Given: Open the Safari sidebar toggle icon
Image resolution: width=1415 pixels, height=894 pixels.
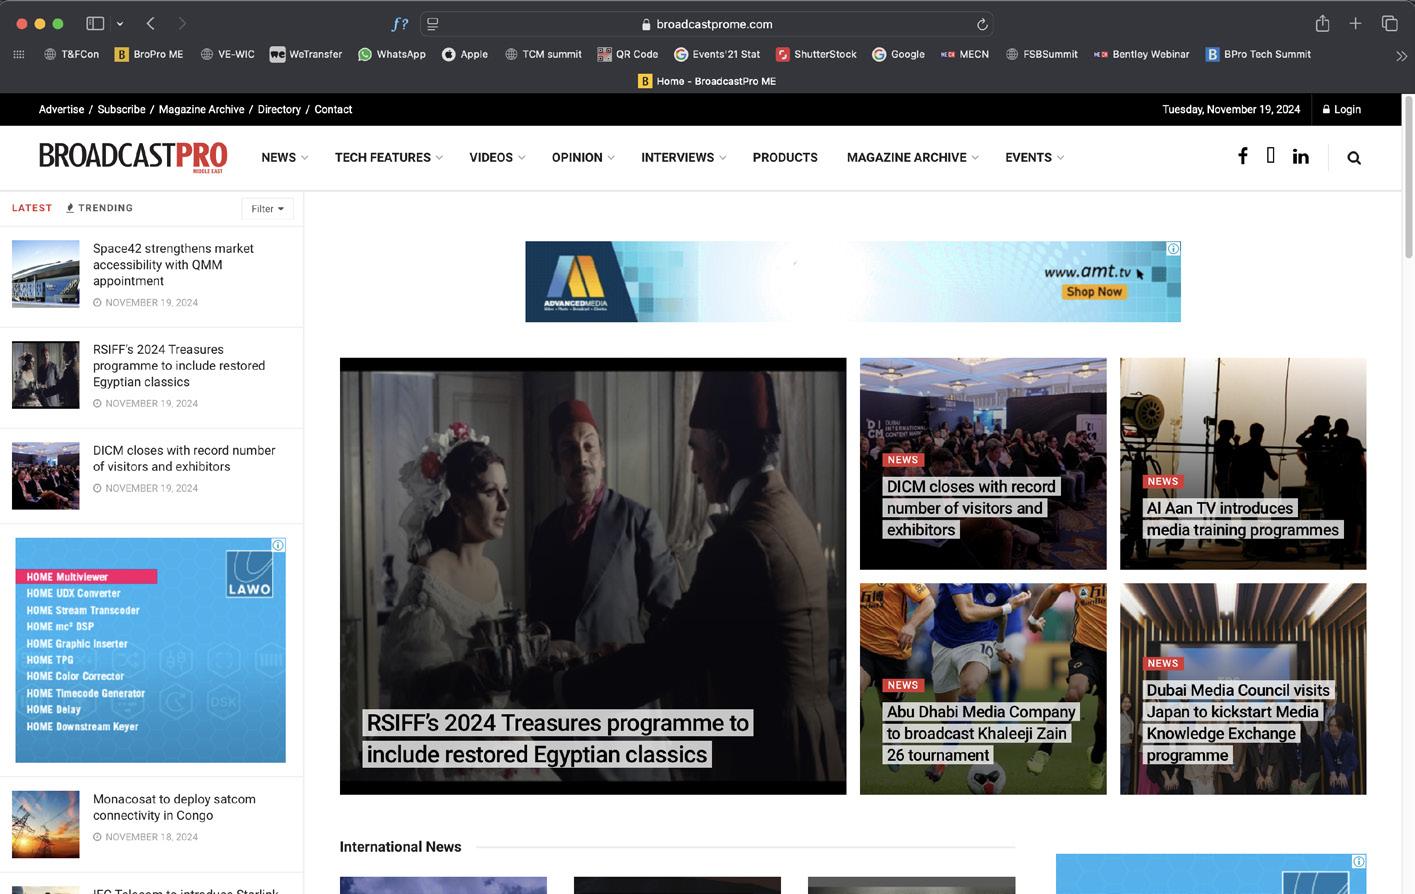Looking at the screenshot, I should pyautogui.click(x=95, y=23).
